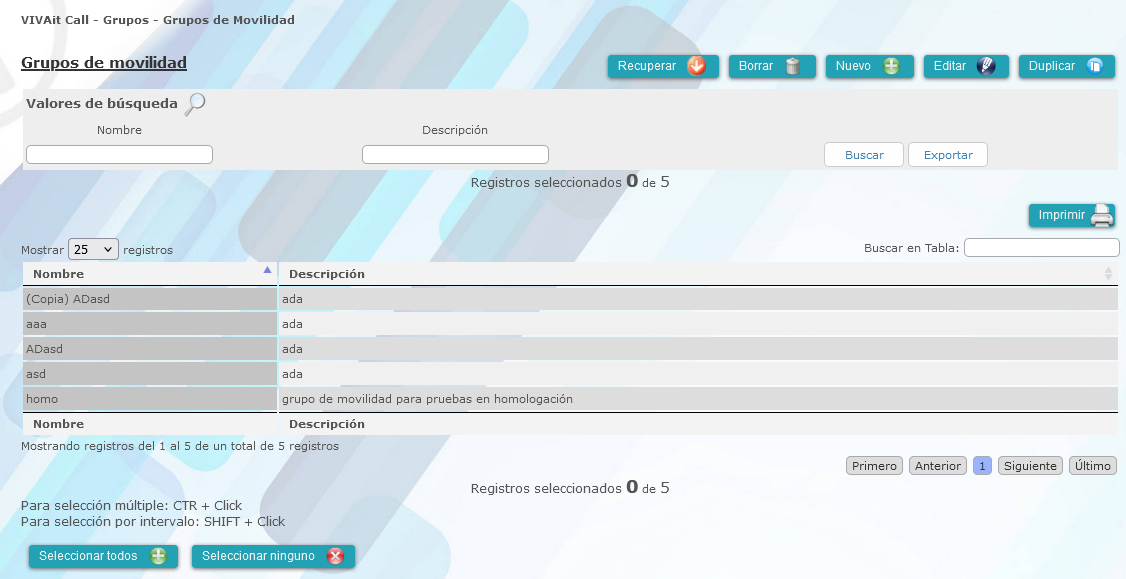
Task: Select page 1 in pagination
Action: (x=982, y=465)
